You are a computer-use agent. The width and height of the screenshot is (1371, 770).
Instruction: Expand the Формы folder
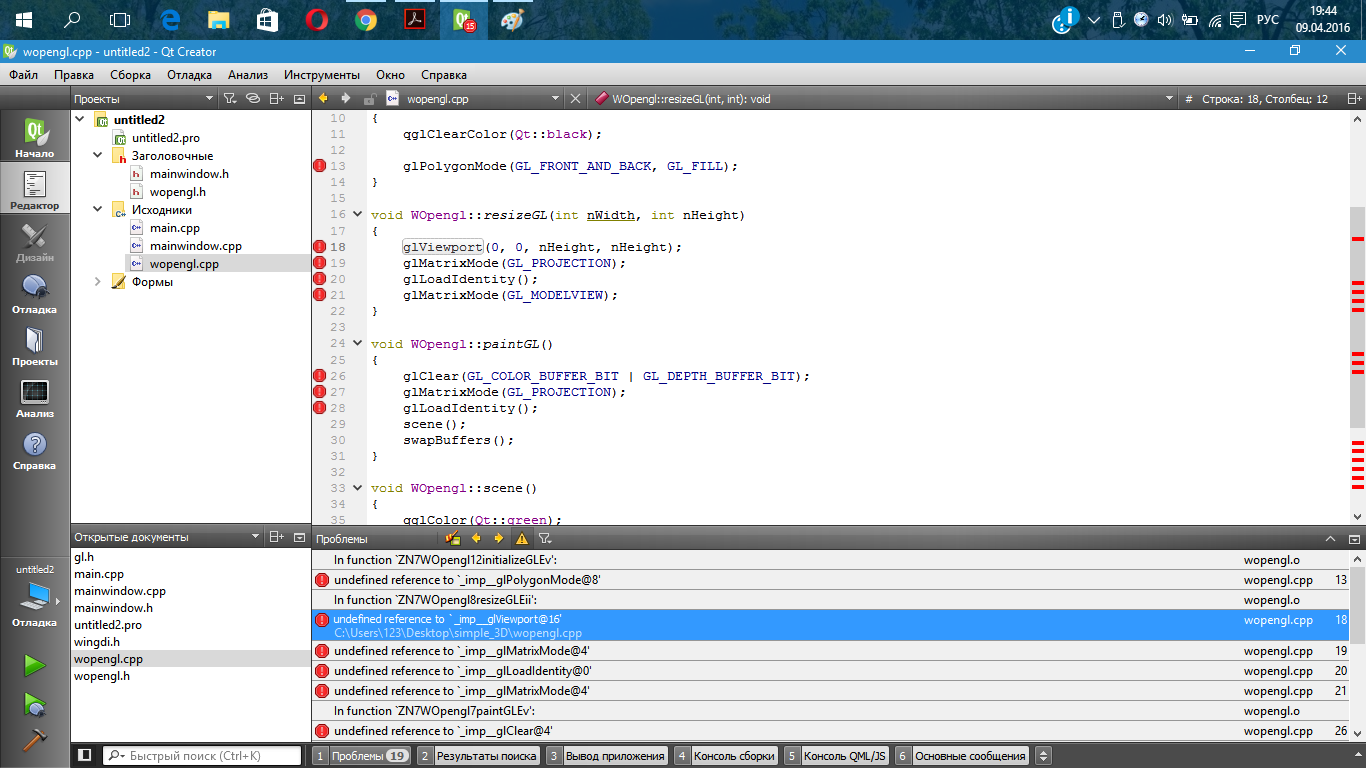click(98, 282)
